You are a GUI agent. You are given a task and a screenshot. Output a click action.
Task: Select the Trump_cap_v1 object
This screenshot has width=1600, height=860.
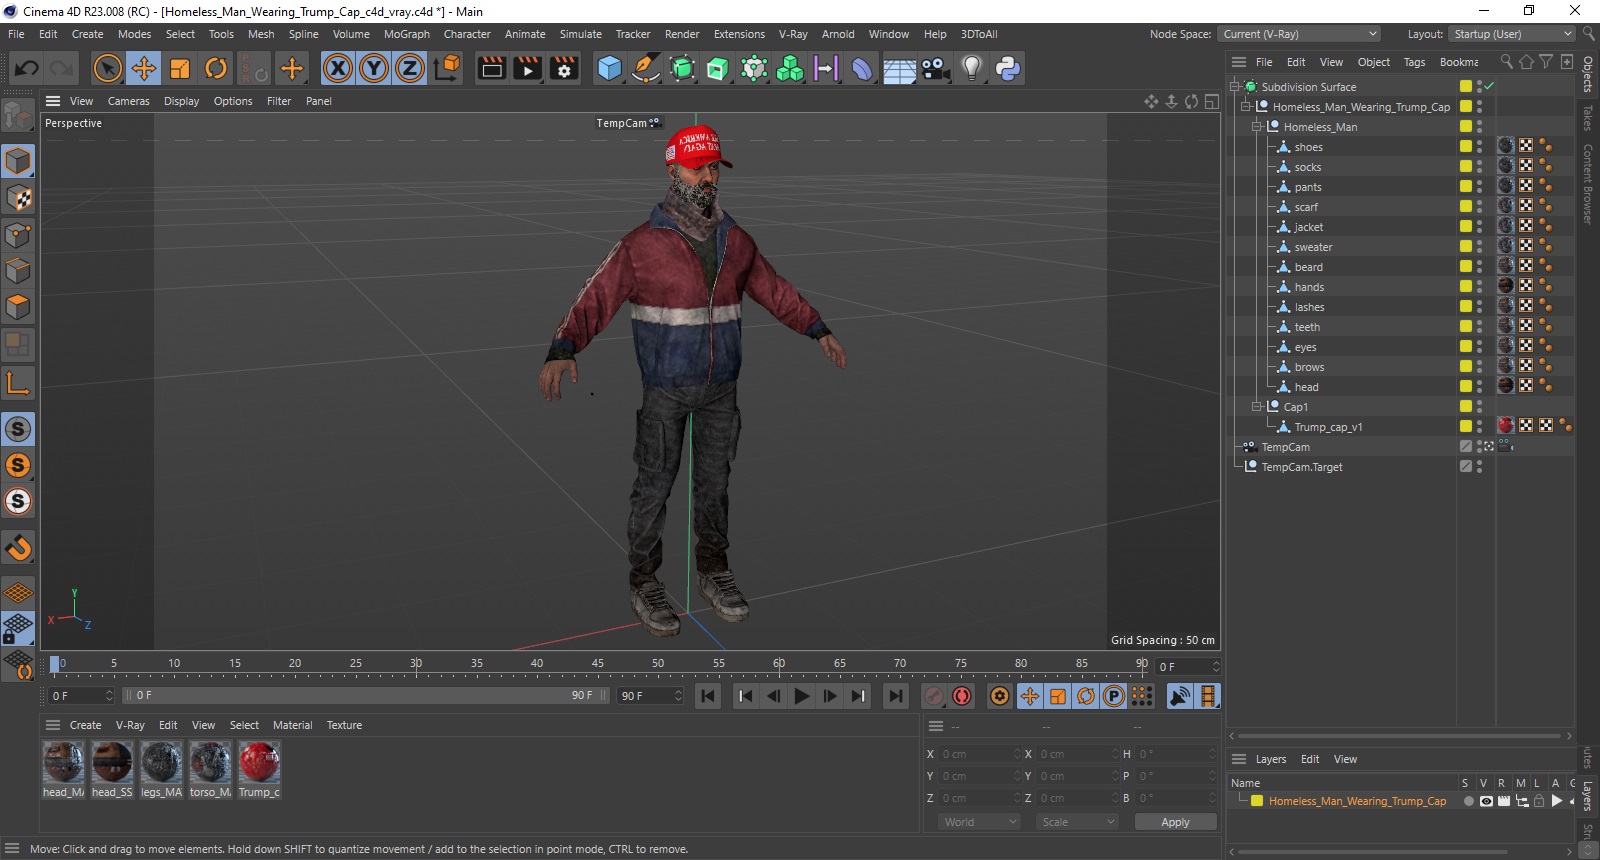pyautogui.click(x=1328, y=427)
